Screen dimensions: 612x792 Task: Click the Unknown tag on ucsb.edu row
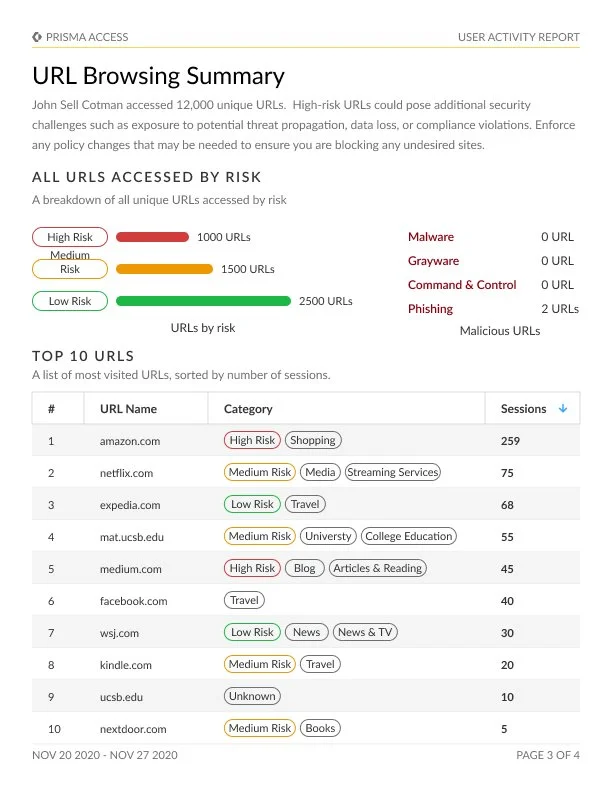[x=252, y=696]
